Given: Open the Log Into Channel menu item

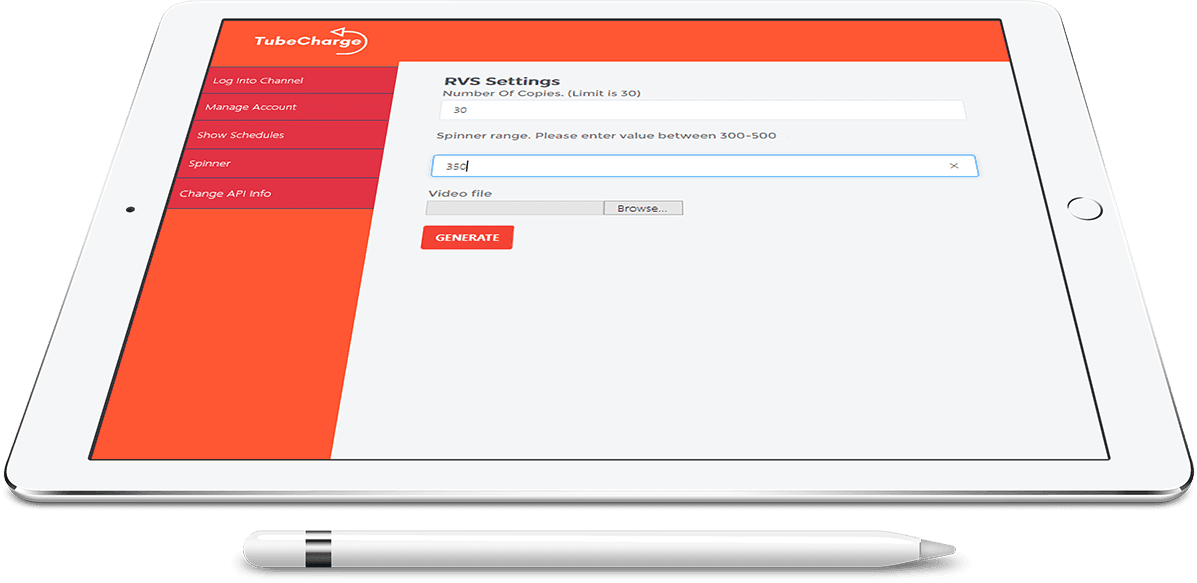Looking at the screenshot, I should [302, 80].
